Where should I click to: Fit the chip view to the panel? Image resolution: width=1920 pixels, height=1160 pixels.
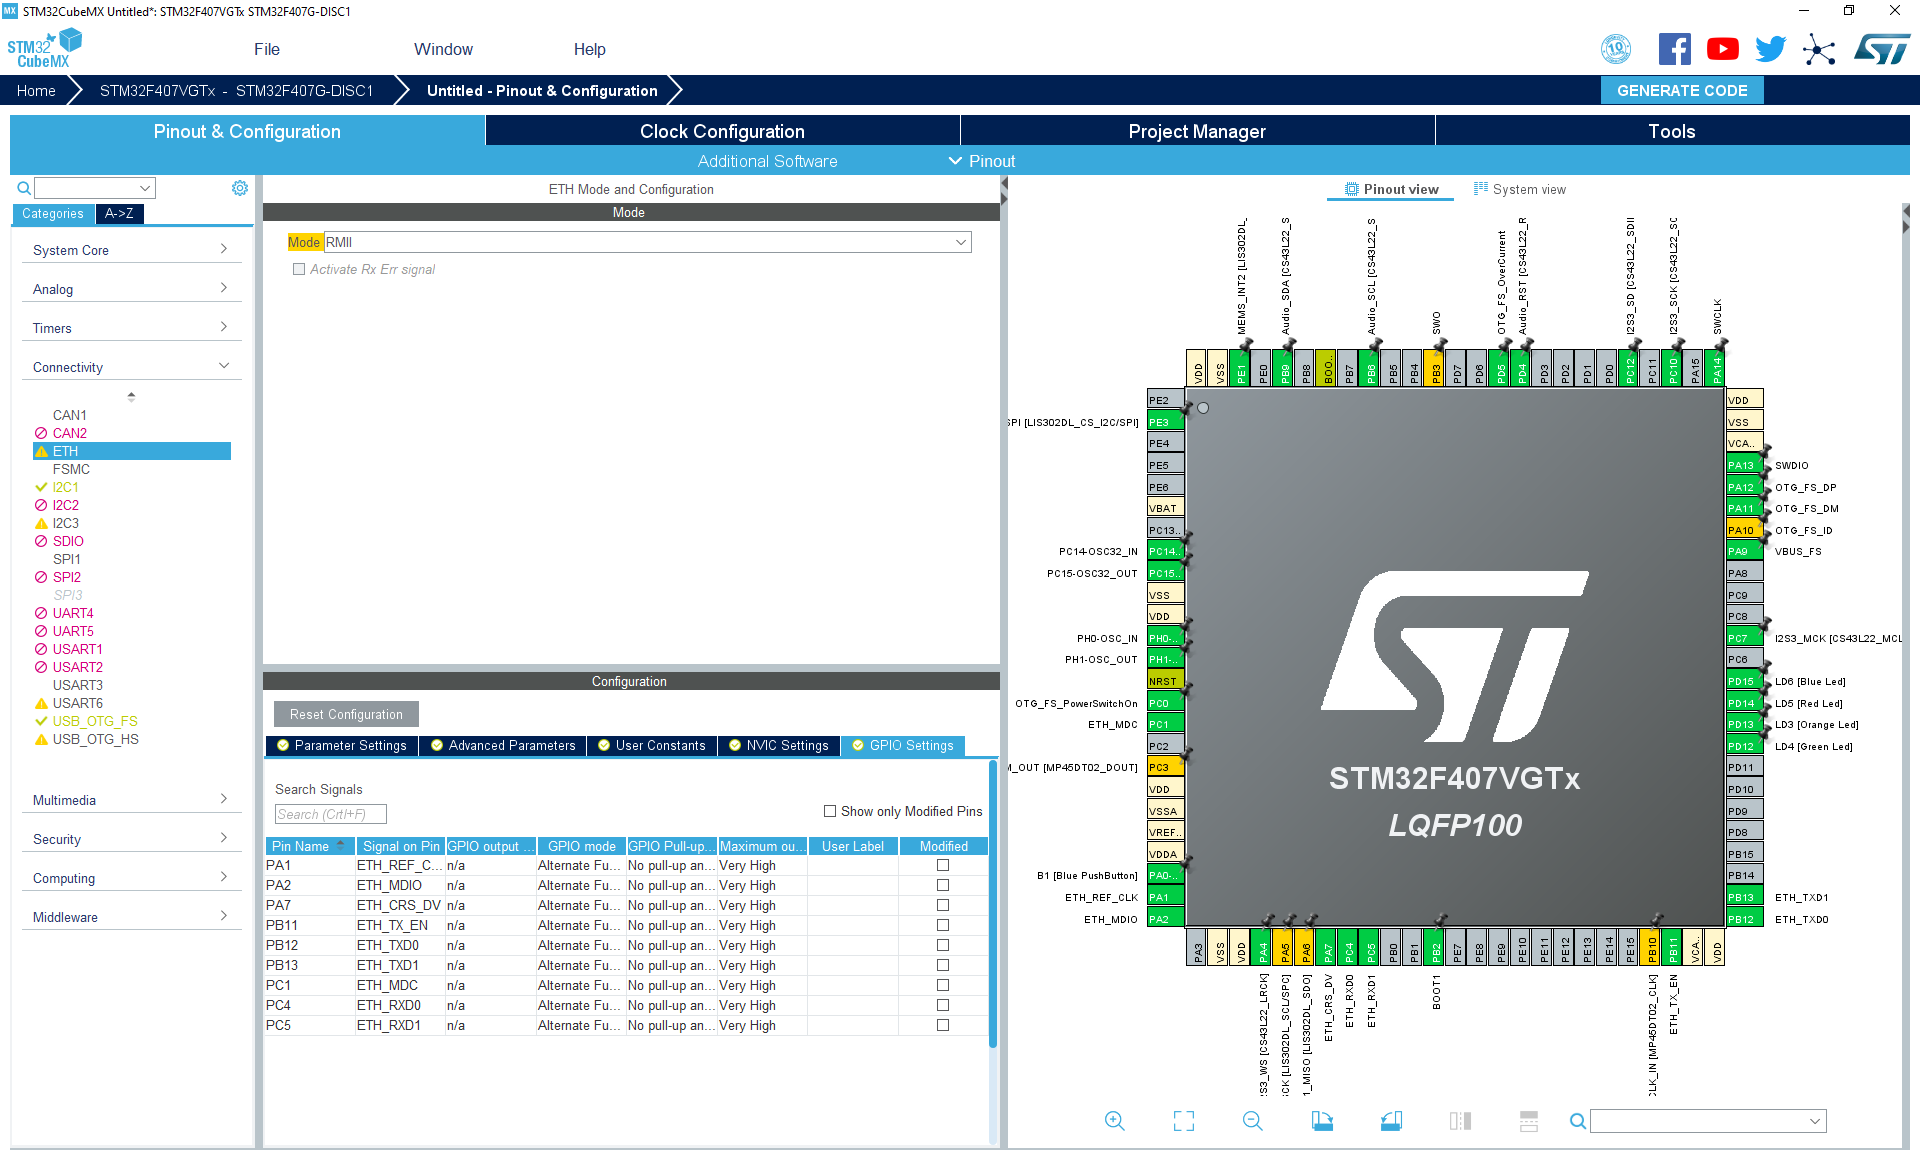tap(1184, 1121)
